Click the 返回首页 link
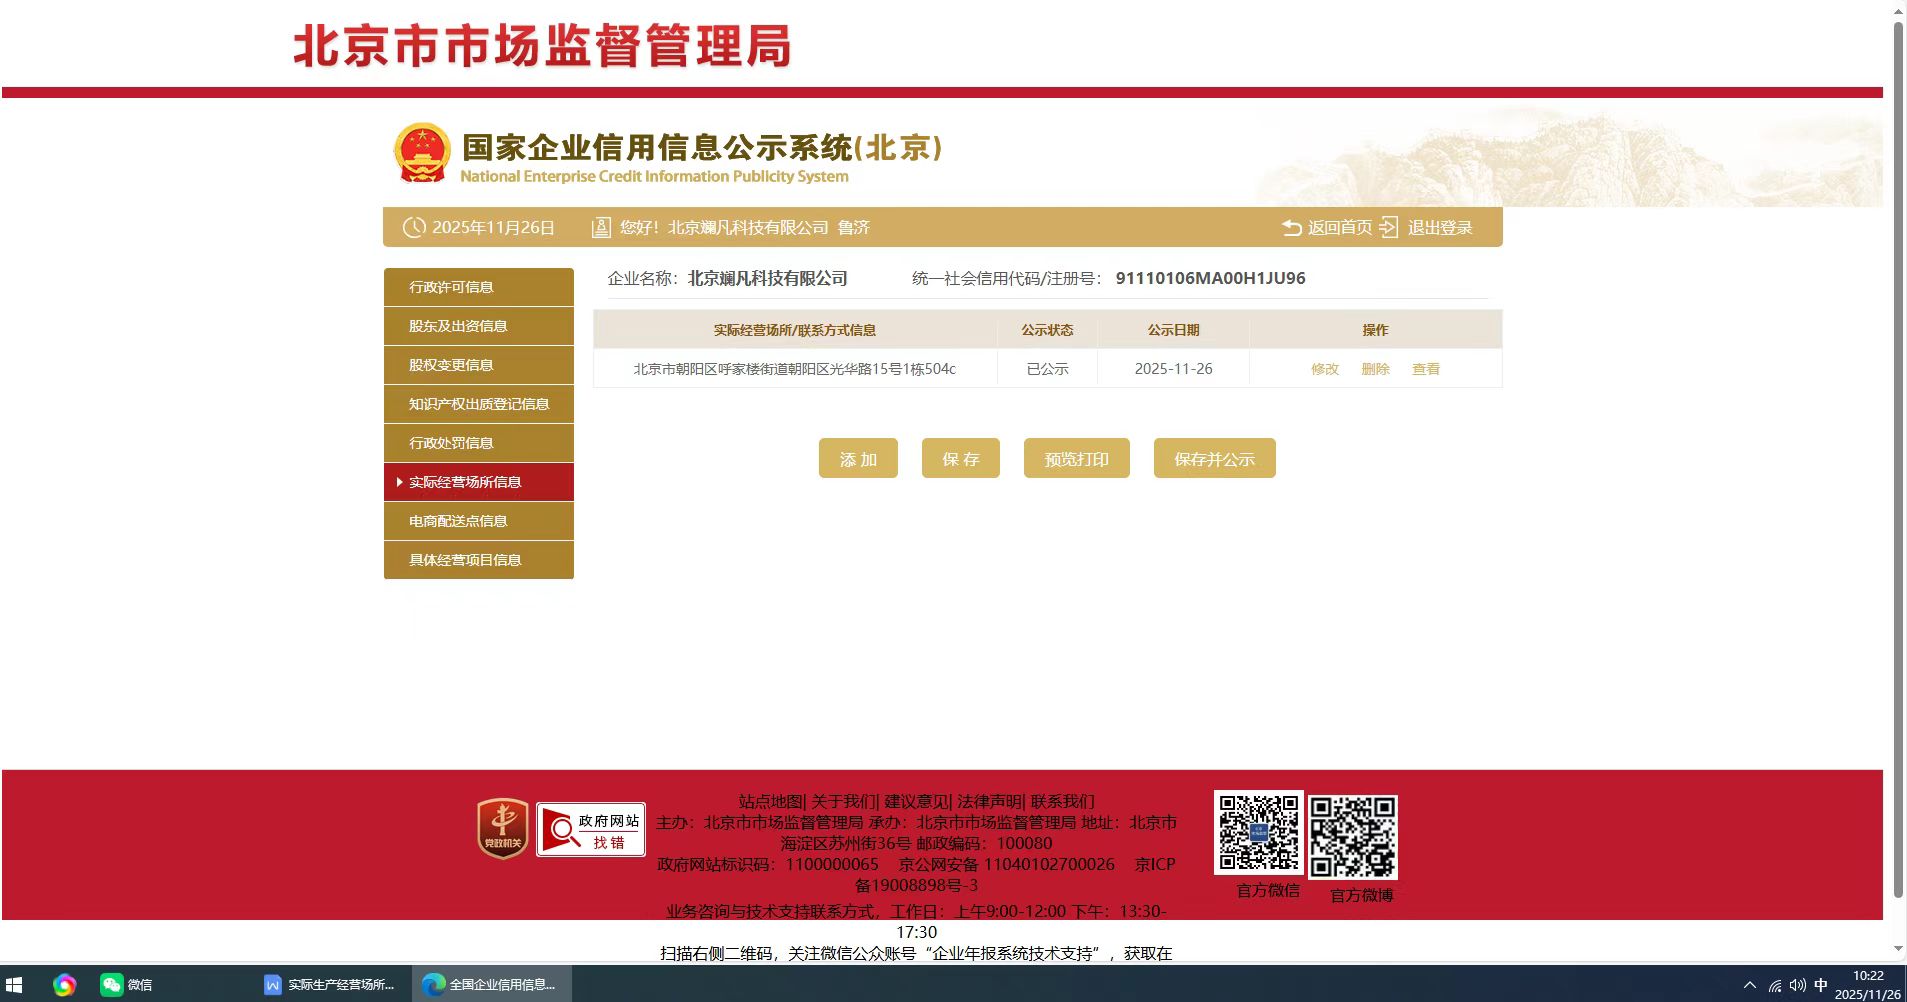This screenshot has width=1907, height=1002. coord(1340,228)
